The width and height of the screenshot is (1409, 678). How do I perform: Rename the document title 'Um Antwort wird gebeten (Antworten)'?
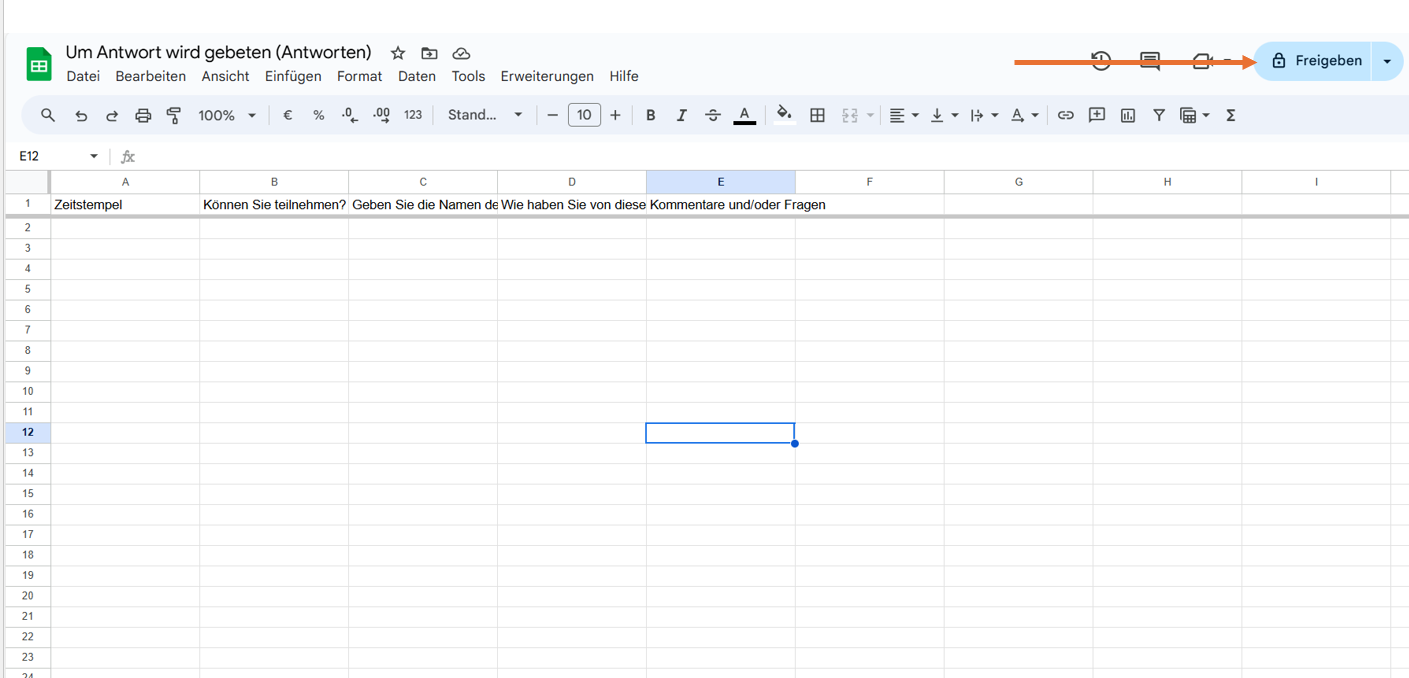pos(219,52)
